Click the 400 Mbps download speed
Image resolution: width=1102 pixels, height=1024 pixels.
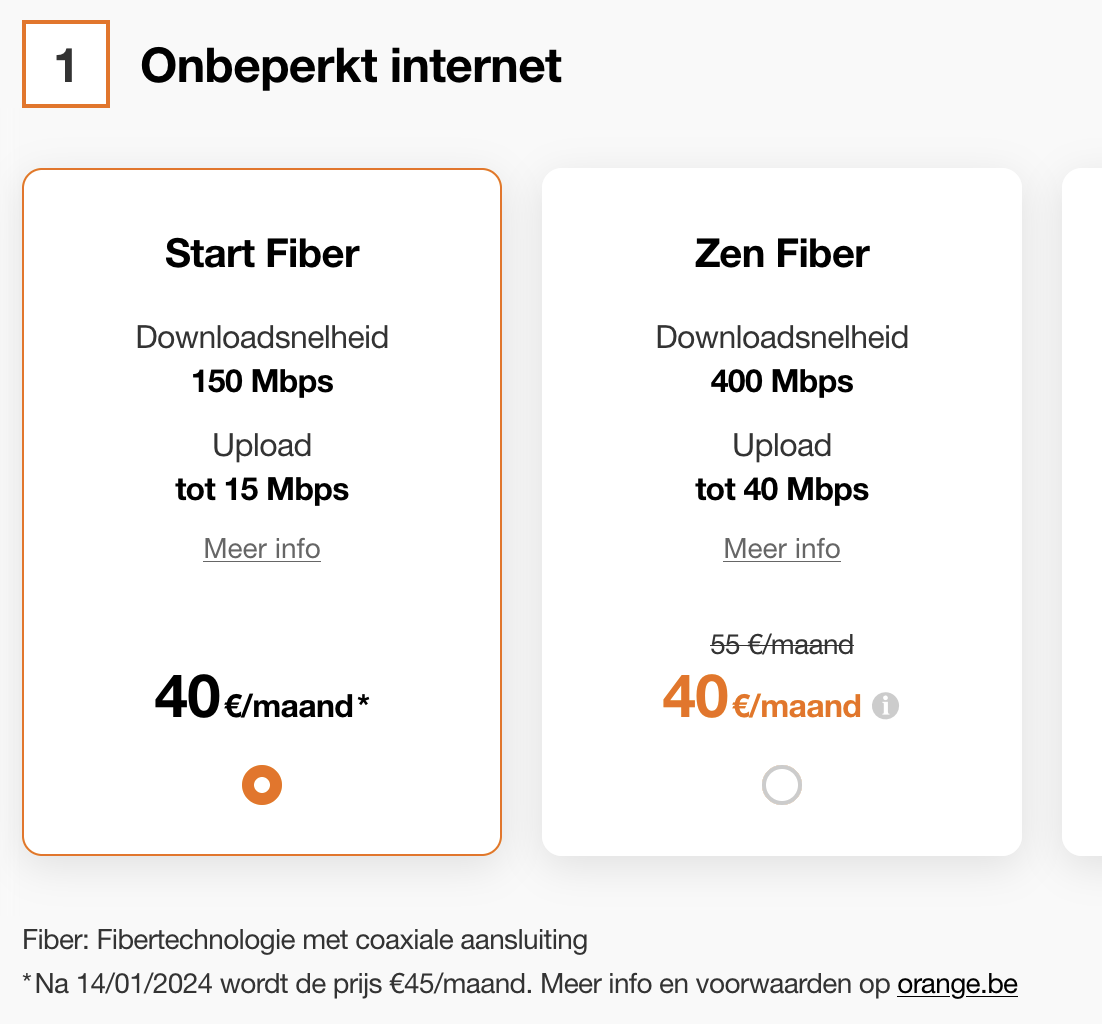click(x=782, y=382)
